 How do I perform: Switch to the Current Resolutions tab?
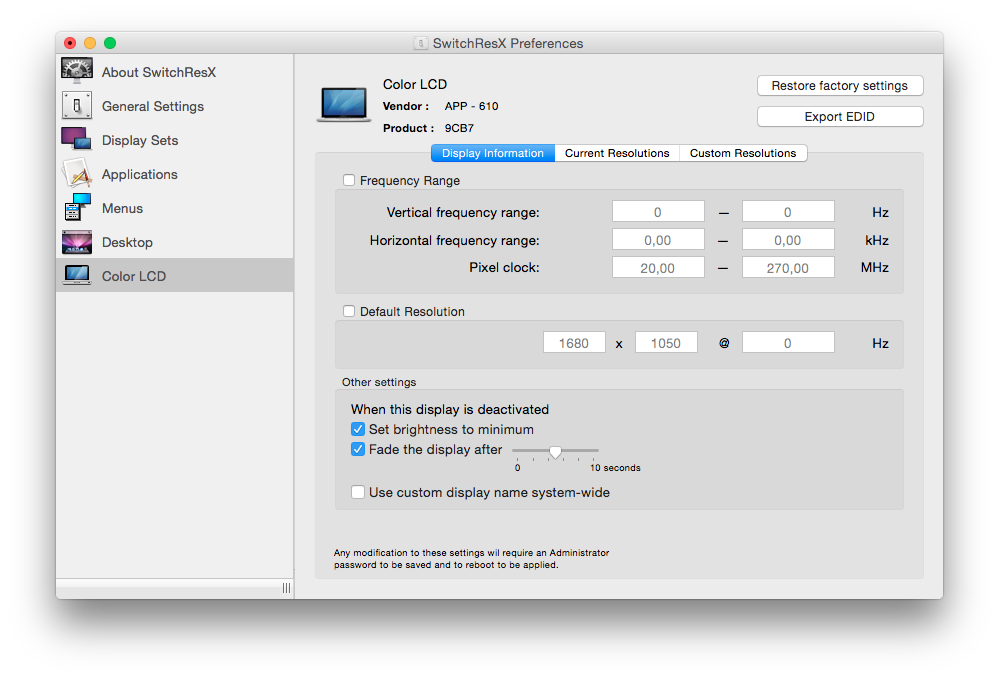tap(617, 153)
